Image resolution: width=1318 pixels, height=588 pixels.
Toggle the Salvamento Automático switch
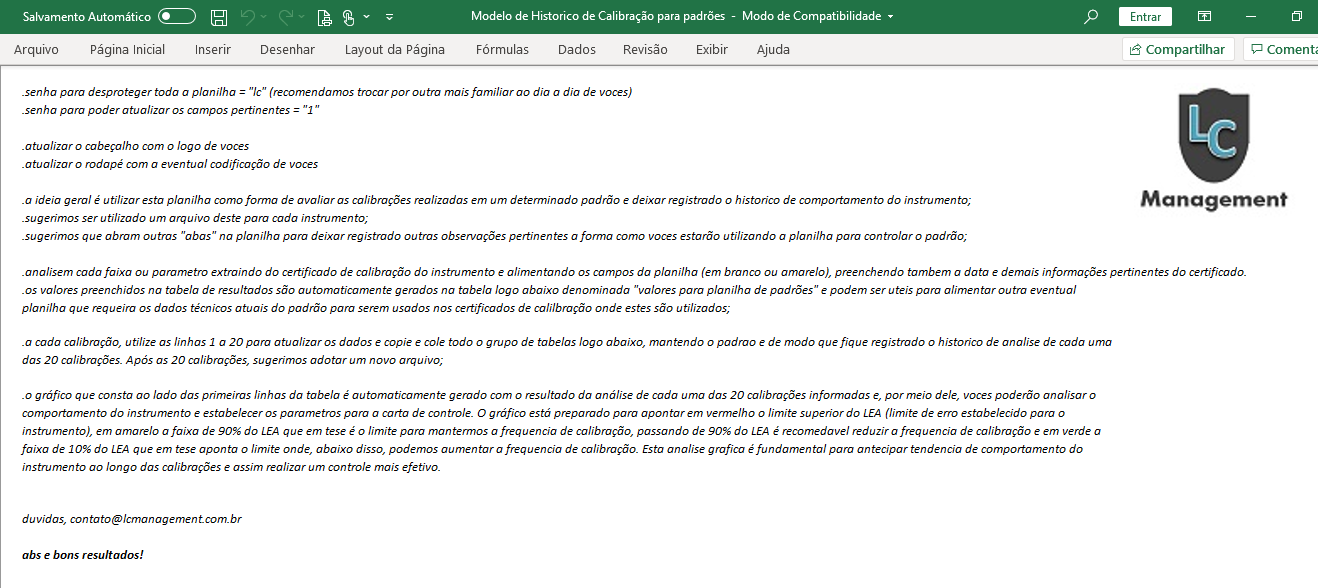[x=177, y=17]
